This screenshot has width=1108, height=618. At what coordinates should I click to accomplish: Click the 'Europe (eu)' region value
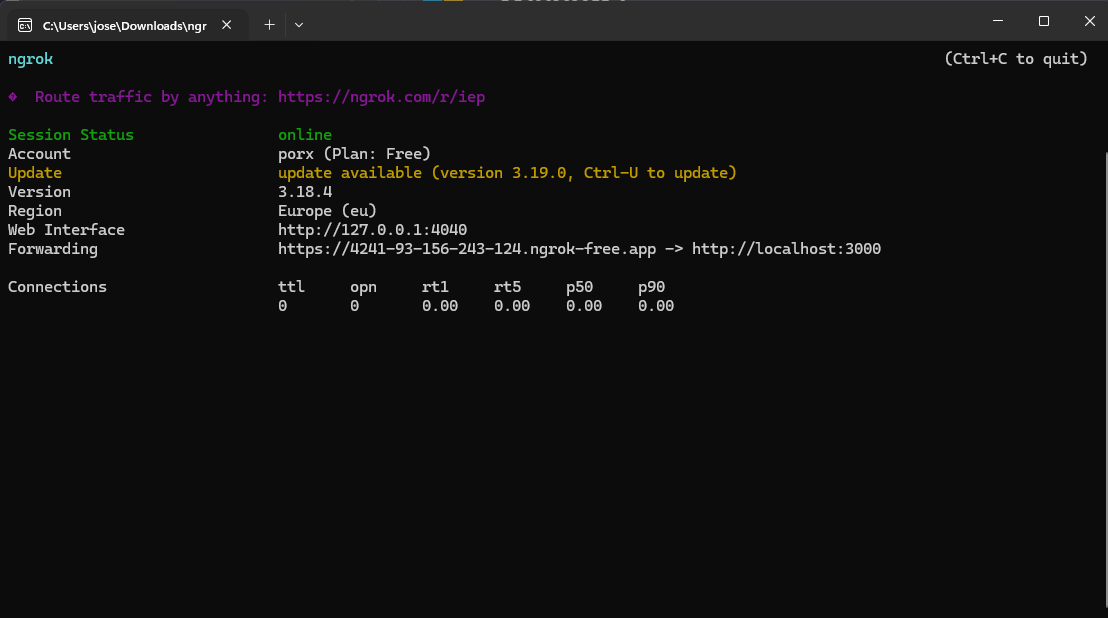tap(327, 211)
